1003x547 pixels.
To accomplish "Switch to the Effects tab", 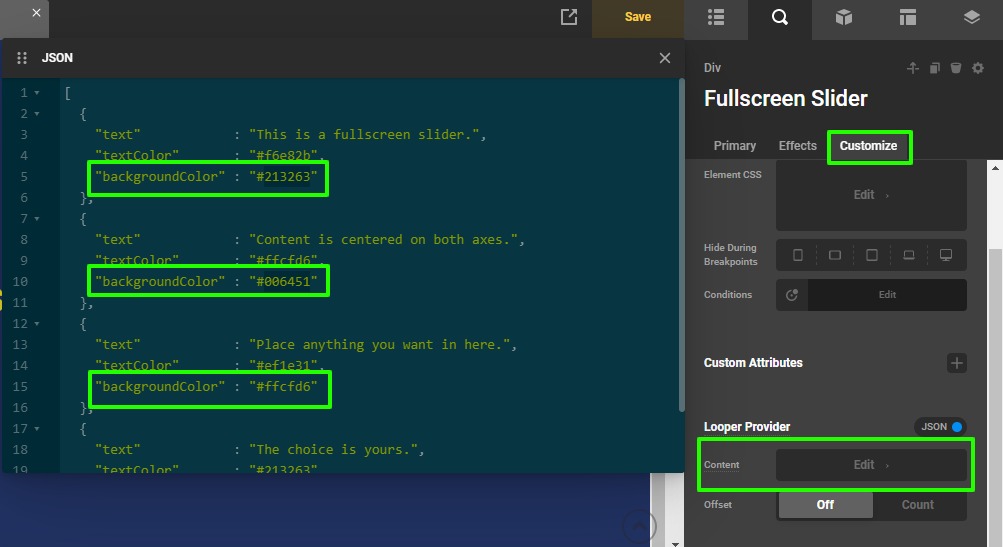I will (798, 146).
